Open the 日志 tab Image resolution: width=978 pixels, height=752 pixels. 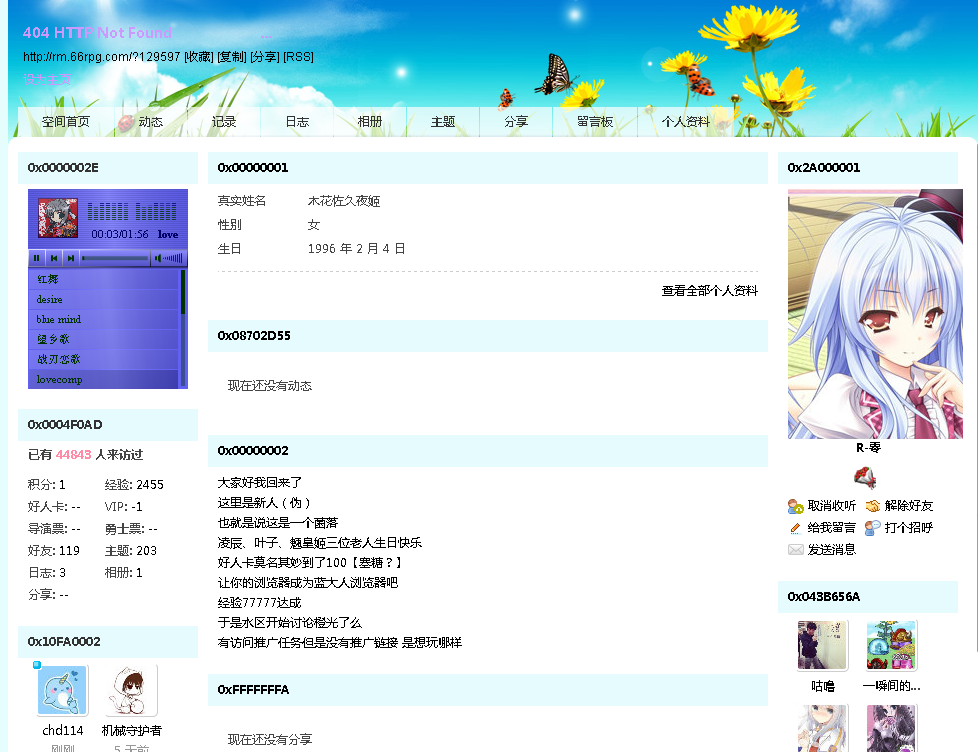tap(297, 122)
